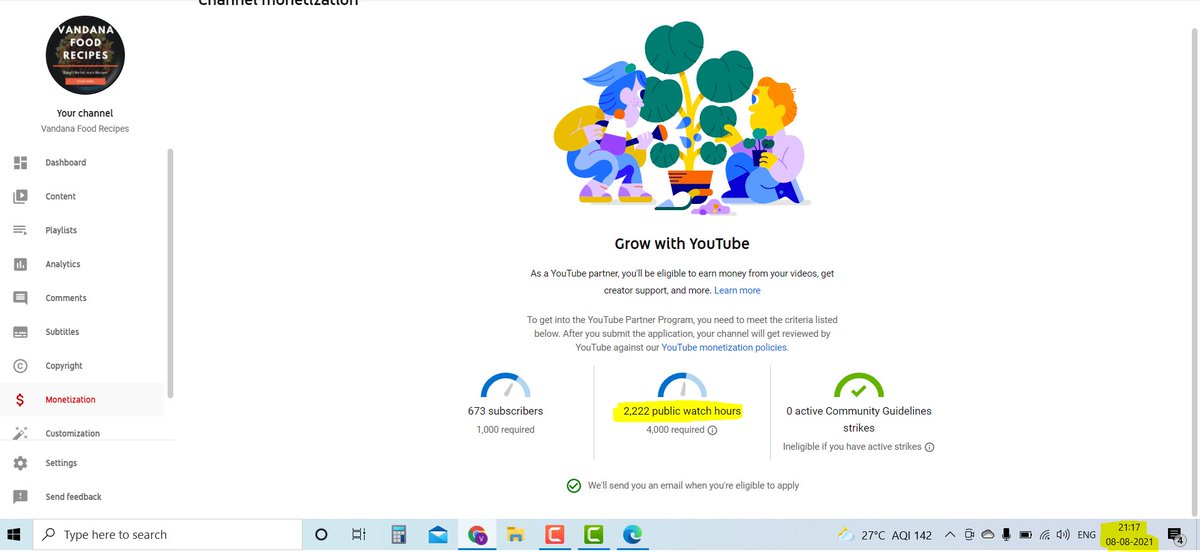Image resolution: width=1200 pixels, height=552 pixels.
Task: Open the Learn more link
Action: click(737, 290)
